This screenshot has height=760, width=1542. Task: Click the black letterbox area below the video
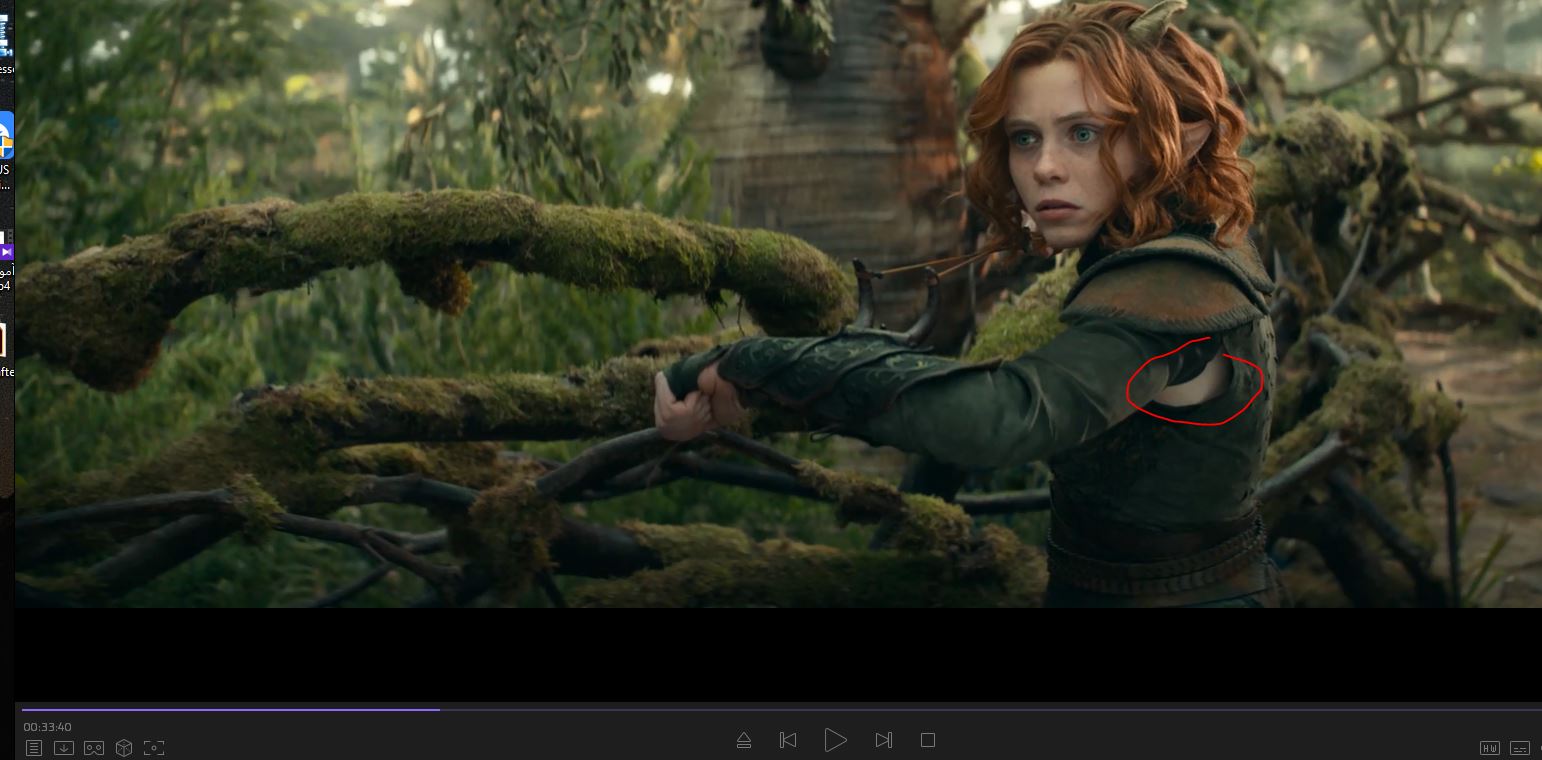click(x=770, y=655)
